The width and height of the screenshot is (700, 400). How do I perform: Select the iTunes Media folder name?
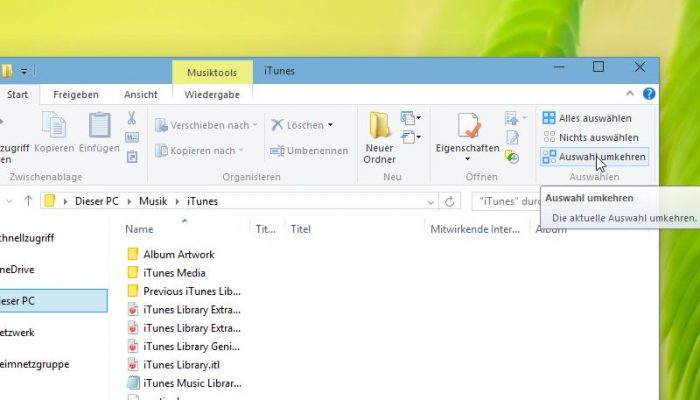point(175,273)
